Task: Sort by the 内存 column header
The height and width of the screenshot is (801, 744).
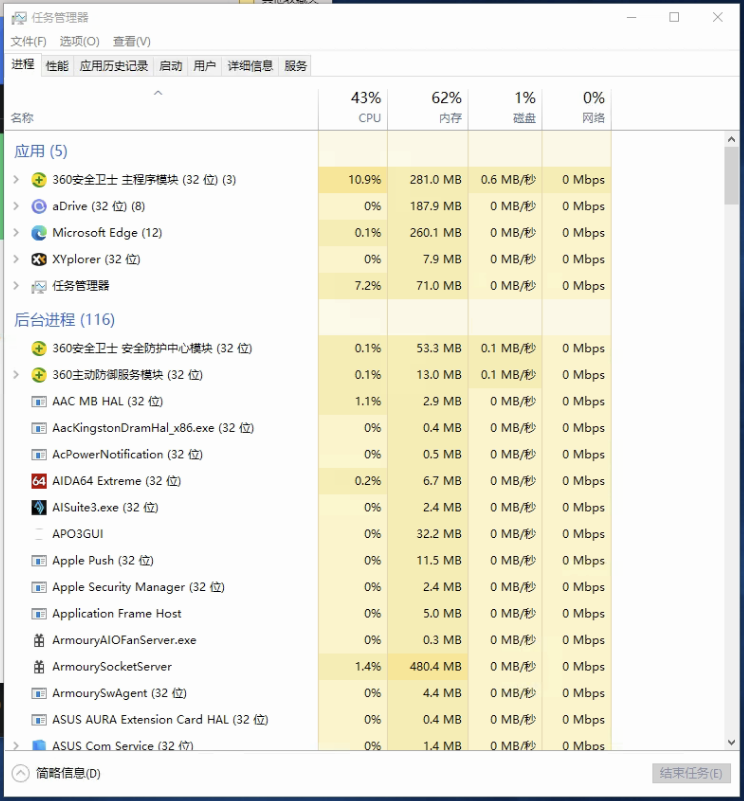Action: point(428,109)
